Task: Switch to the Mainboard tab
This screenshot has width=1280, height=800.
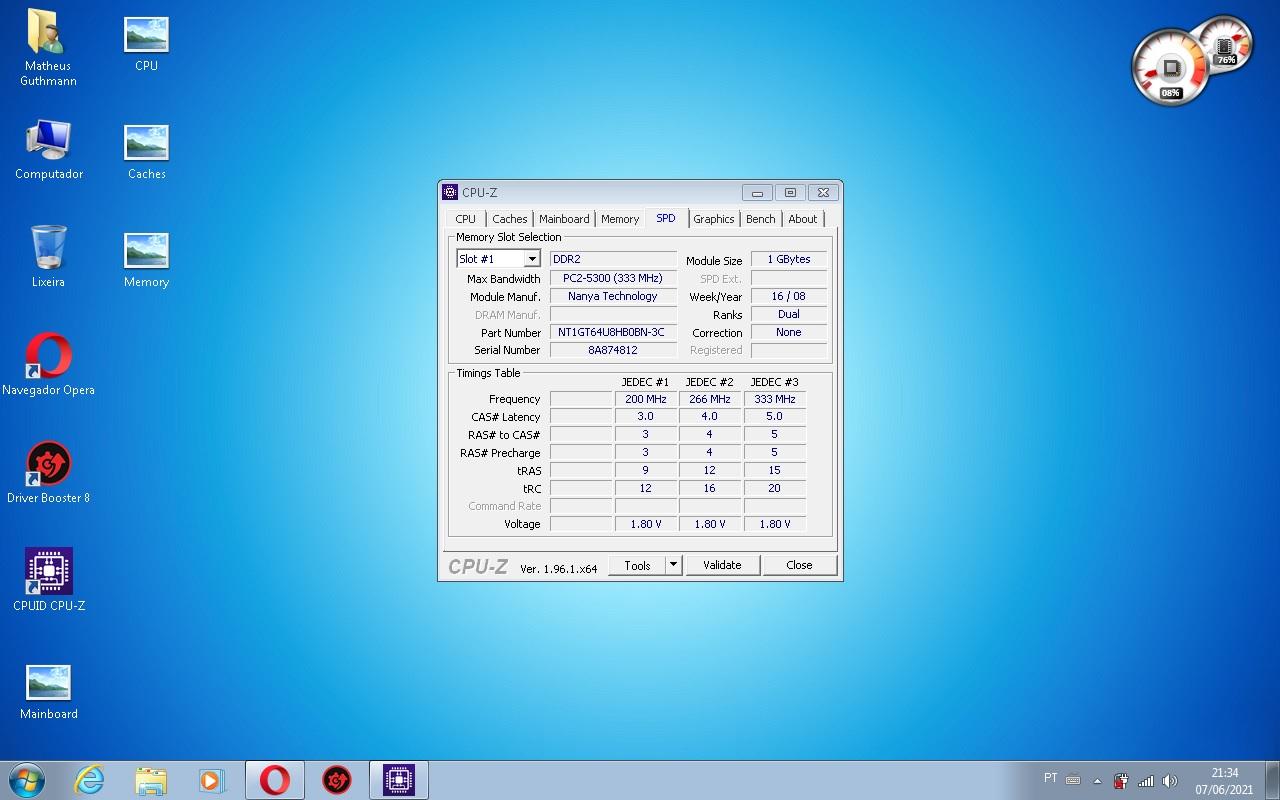Action: click(564, 219)
